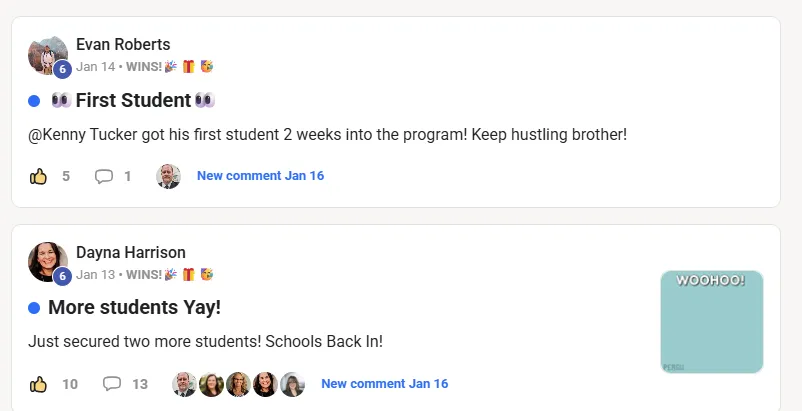Open comments on First Student post

click(104, 176)
